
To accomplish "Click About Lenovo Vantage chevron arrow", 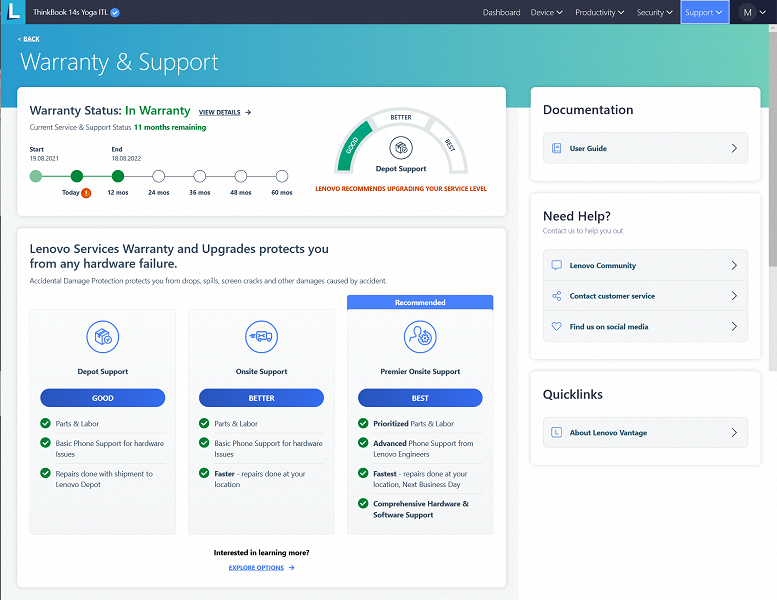I will [x=734, y=433].
